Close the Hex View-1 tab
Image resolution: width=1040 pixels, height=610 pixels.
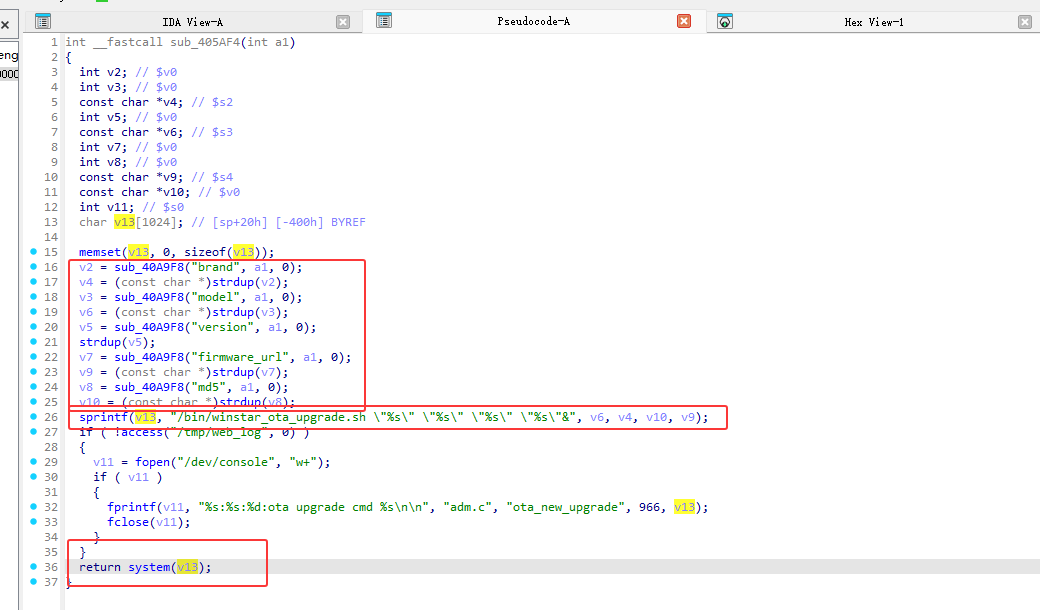tap(1025, 21)
